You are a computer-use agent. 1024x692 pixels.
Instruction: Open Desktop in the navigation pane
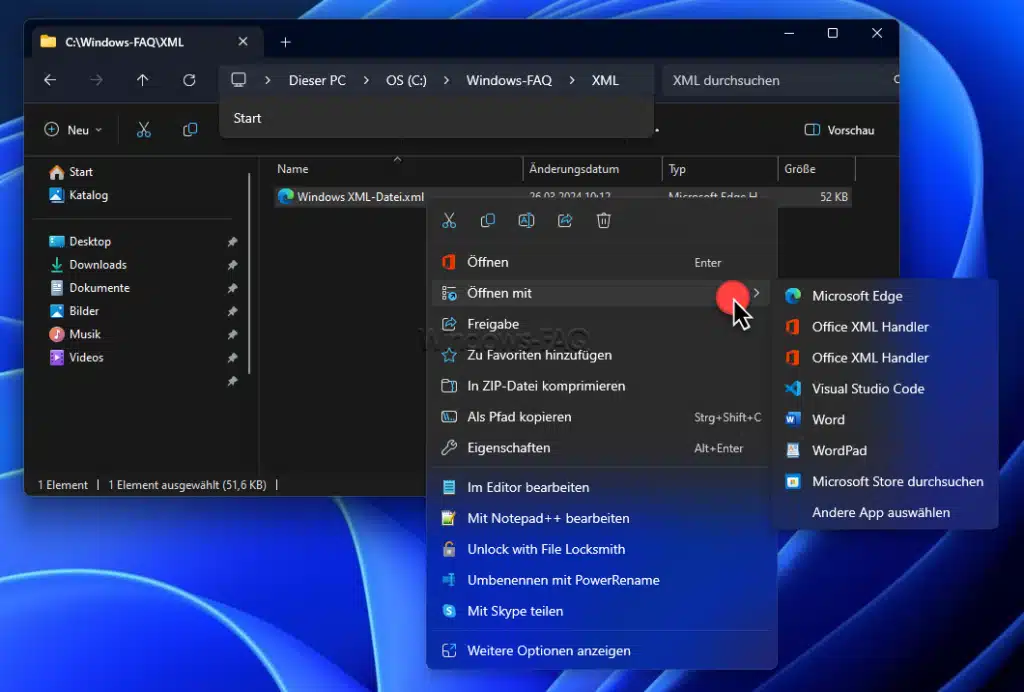coord(80,242)
